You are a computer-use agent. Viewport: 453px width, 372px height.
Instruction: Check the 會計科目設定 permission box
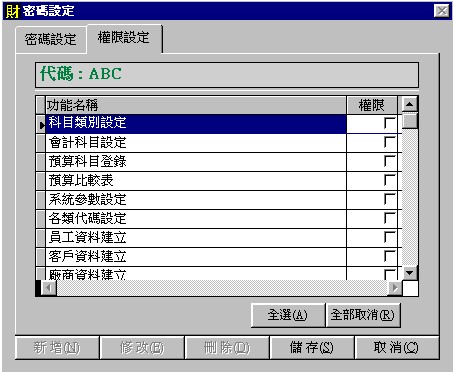click(x=390, y=142)
